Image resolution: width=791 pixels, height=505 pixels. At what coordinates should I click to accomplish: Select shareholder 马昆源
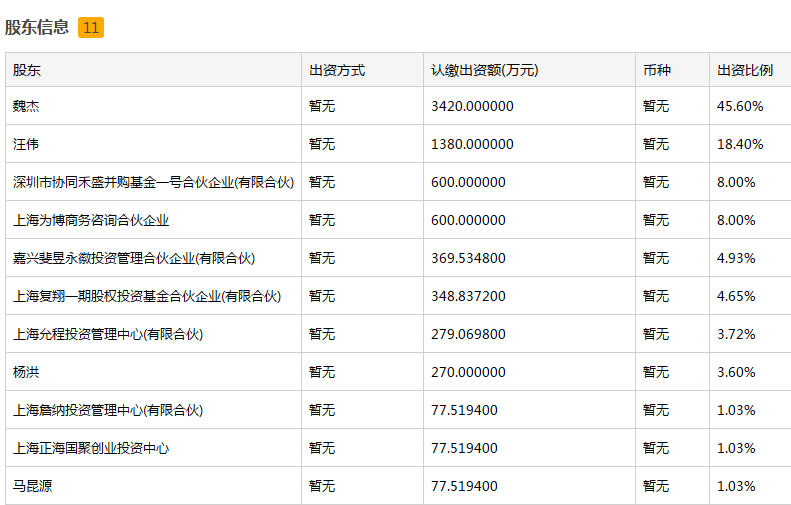pos(34,486)
